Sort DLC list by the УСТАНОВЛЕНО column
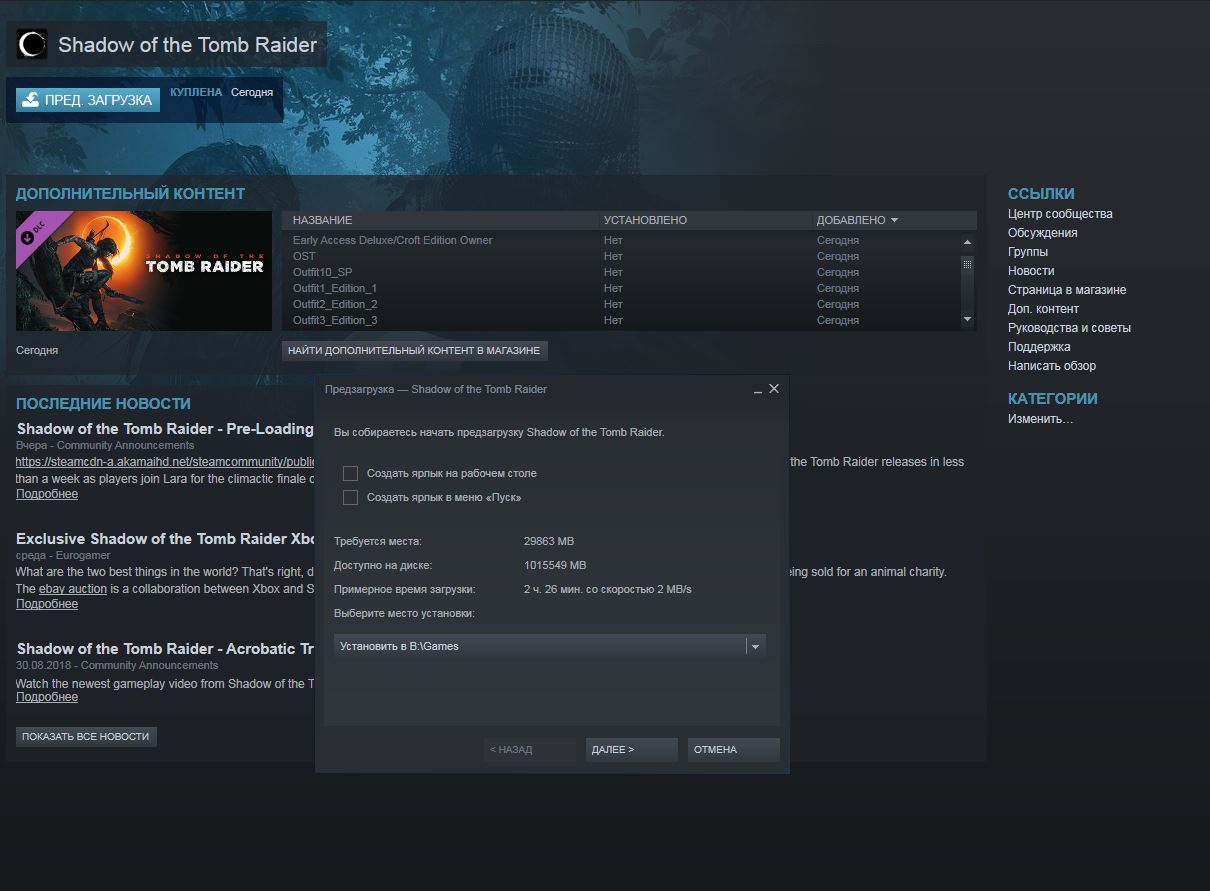 click(x=705, y=220)
